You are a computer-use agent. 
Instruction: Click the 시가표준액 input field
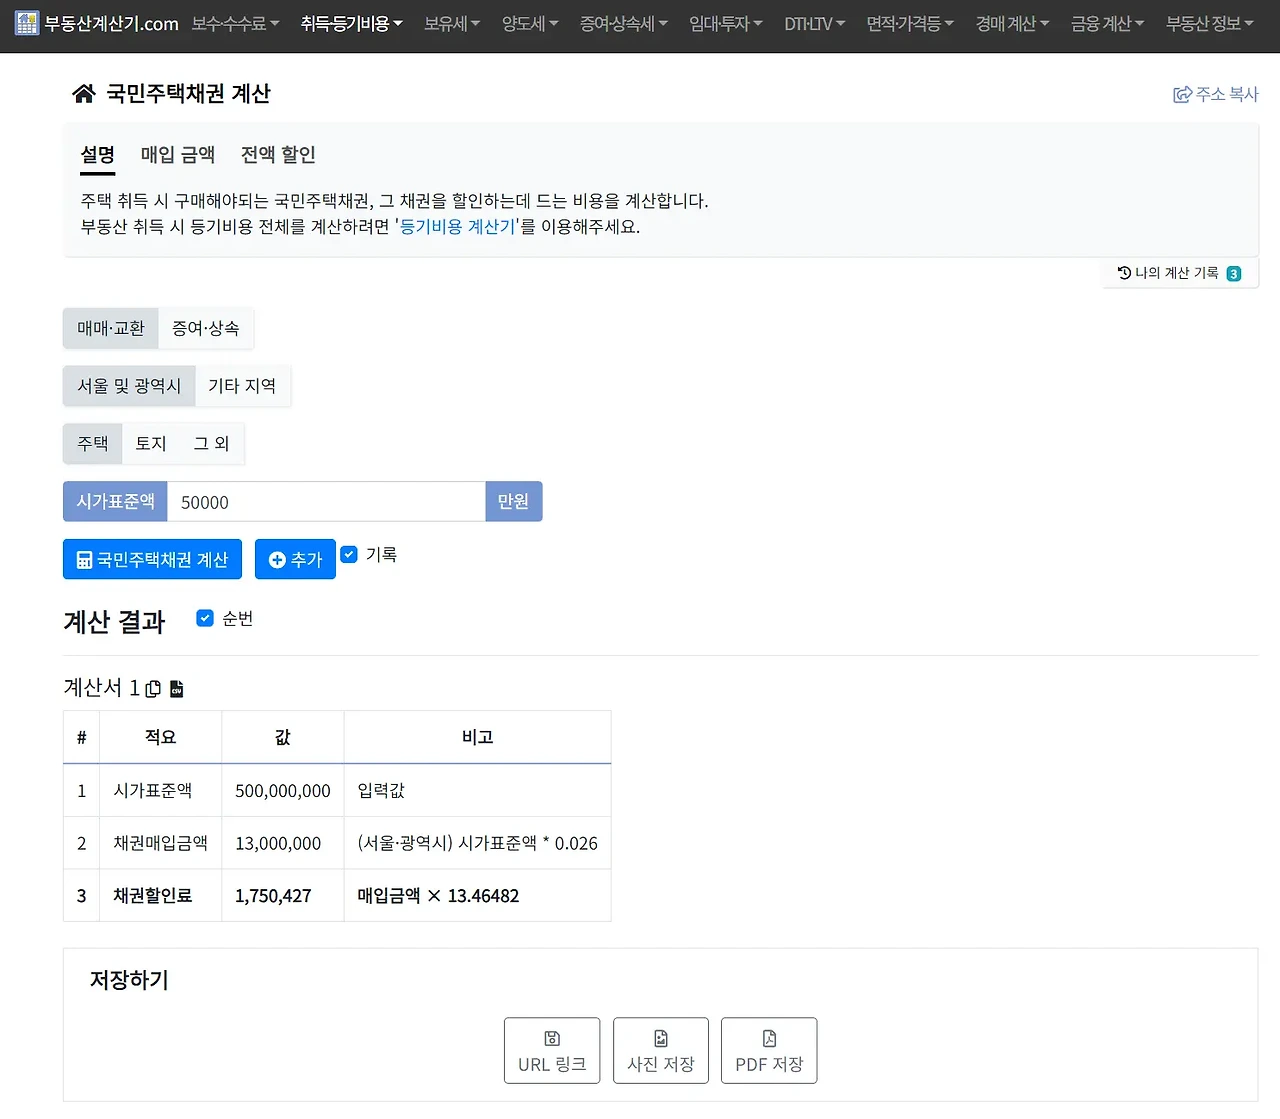[x=327, y=501]
